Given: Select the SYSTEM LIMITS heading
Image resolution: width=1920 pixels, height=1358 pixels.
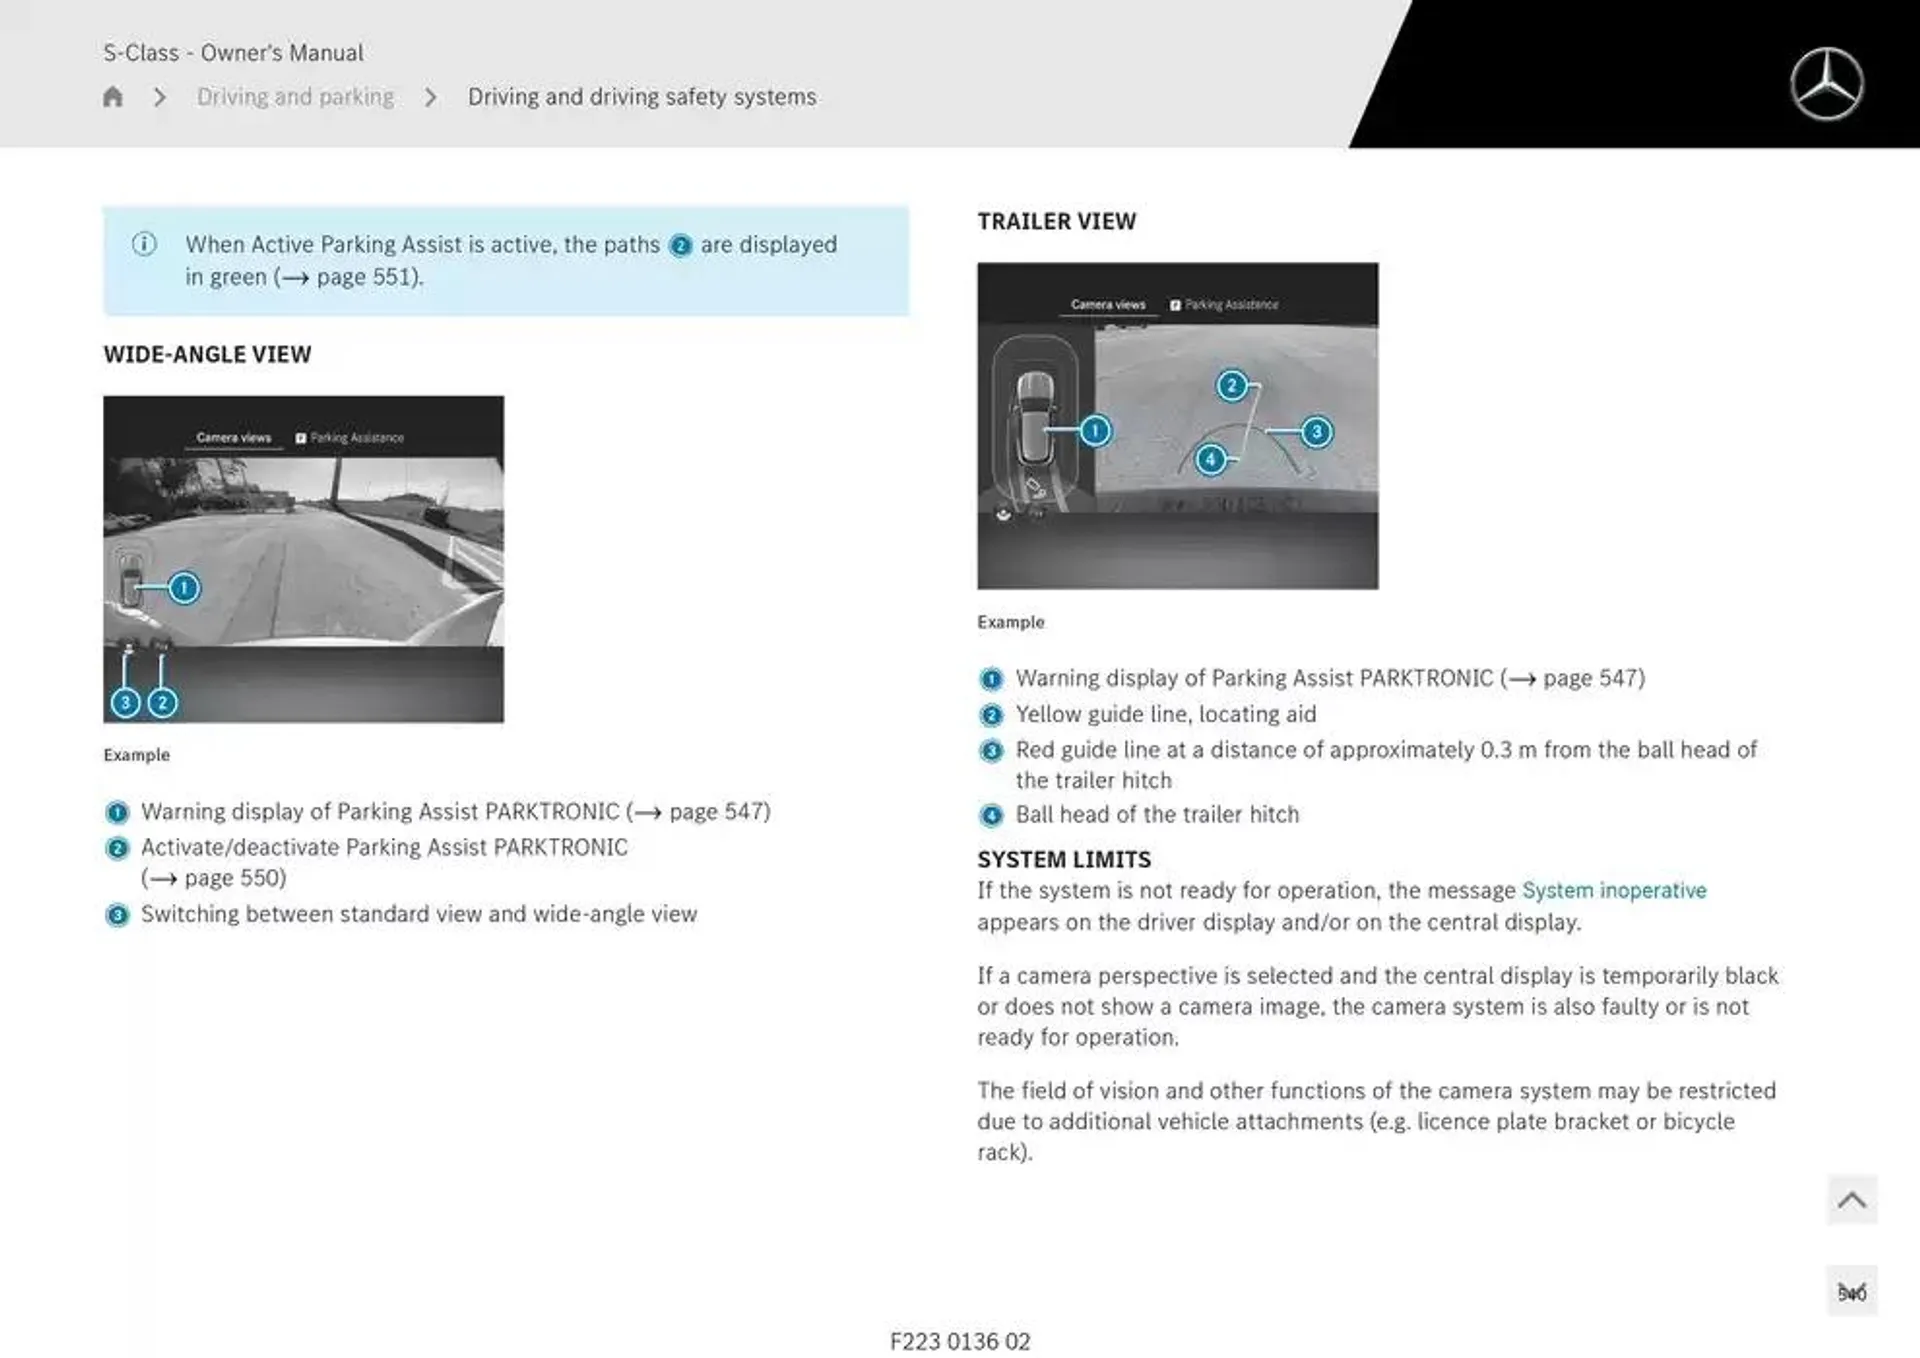Looking at the screenshot, I should click(x=1064, y=859).
